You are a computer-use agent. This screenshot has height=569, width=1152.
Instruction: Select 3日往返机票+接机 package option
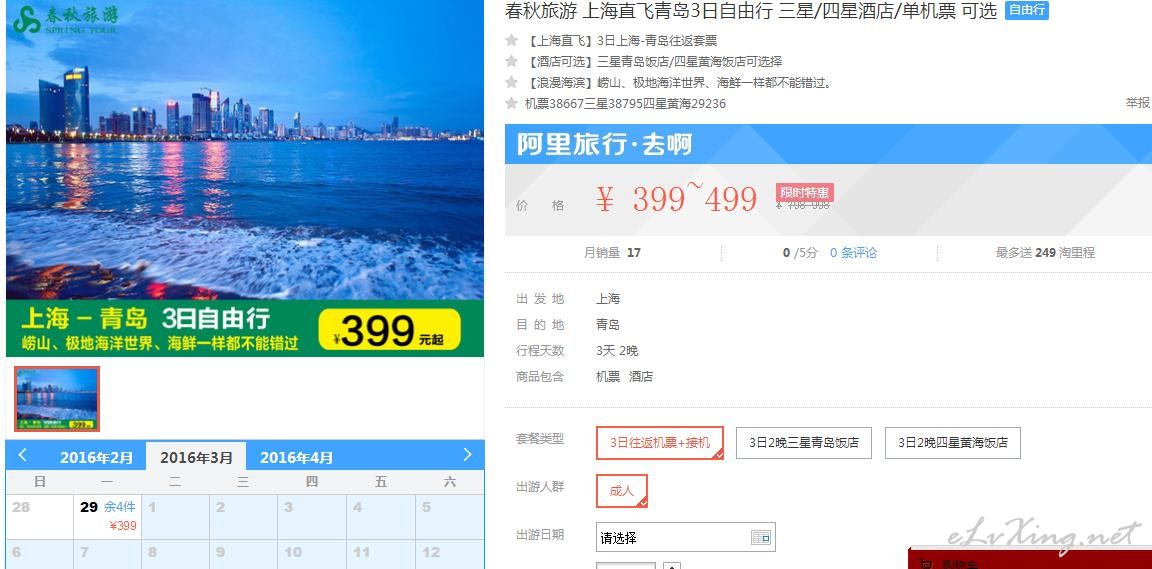(x=660, y=443)
